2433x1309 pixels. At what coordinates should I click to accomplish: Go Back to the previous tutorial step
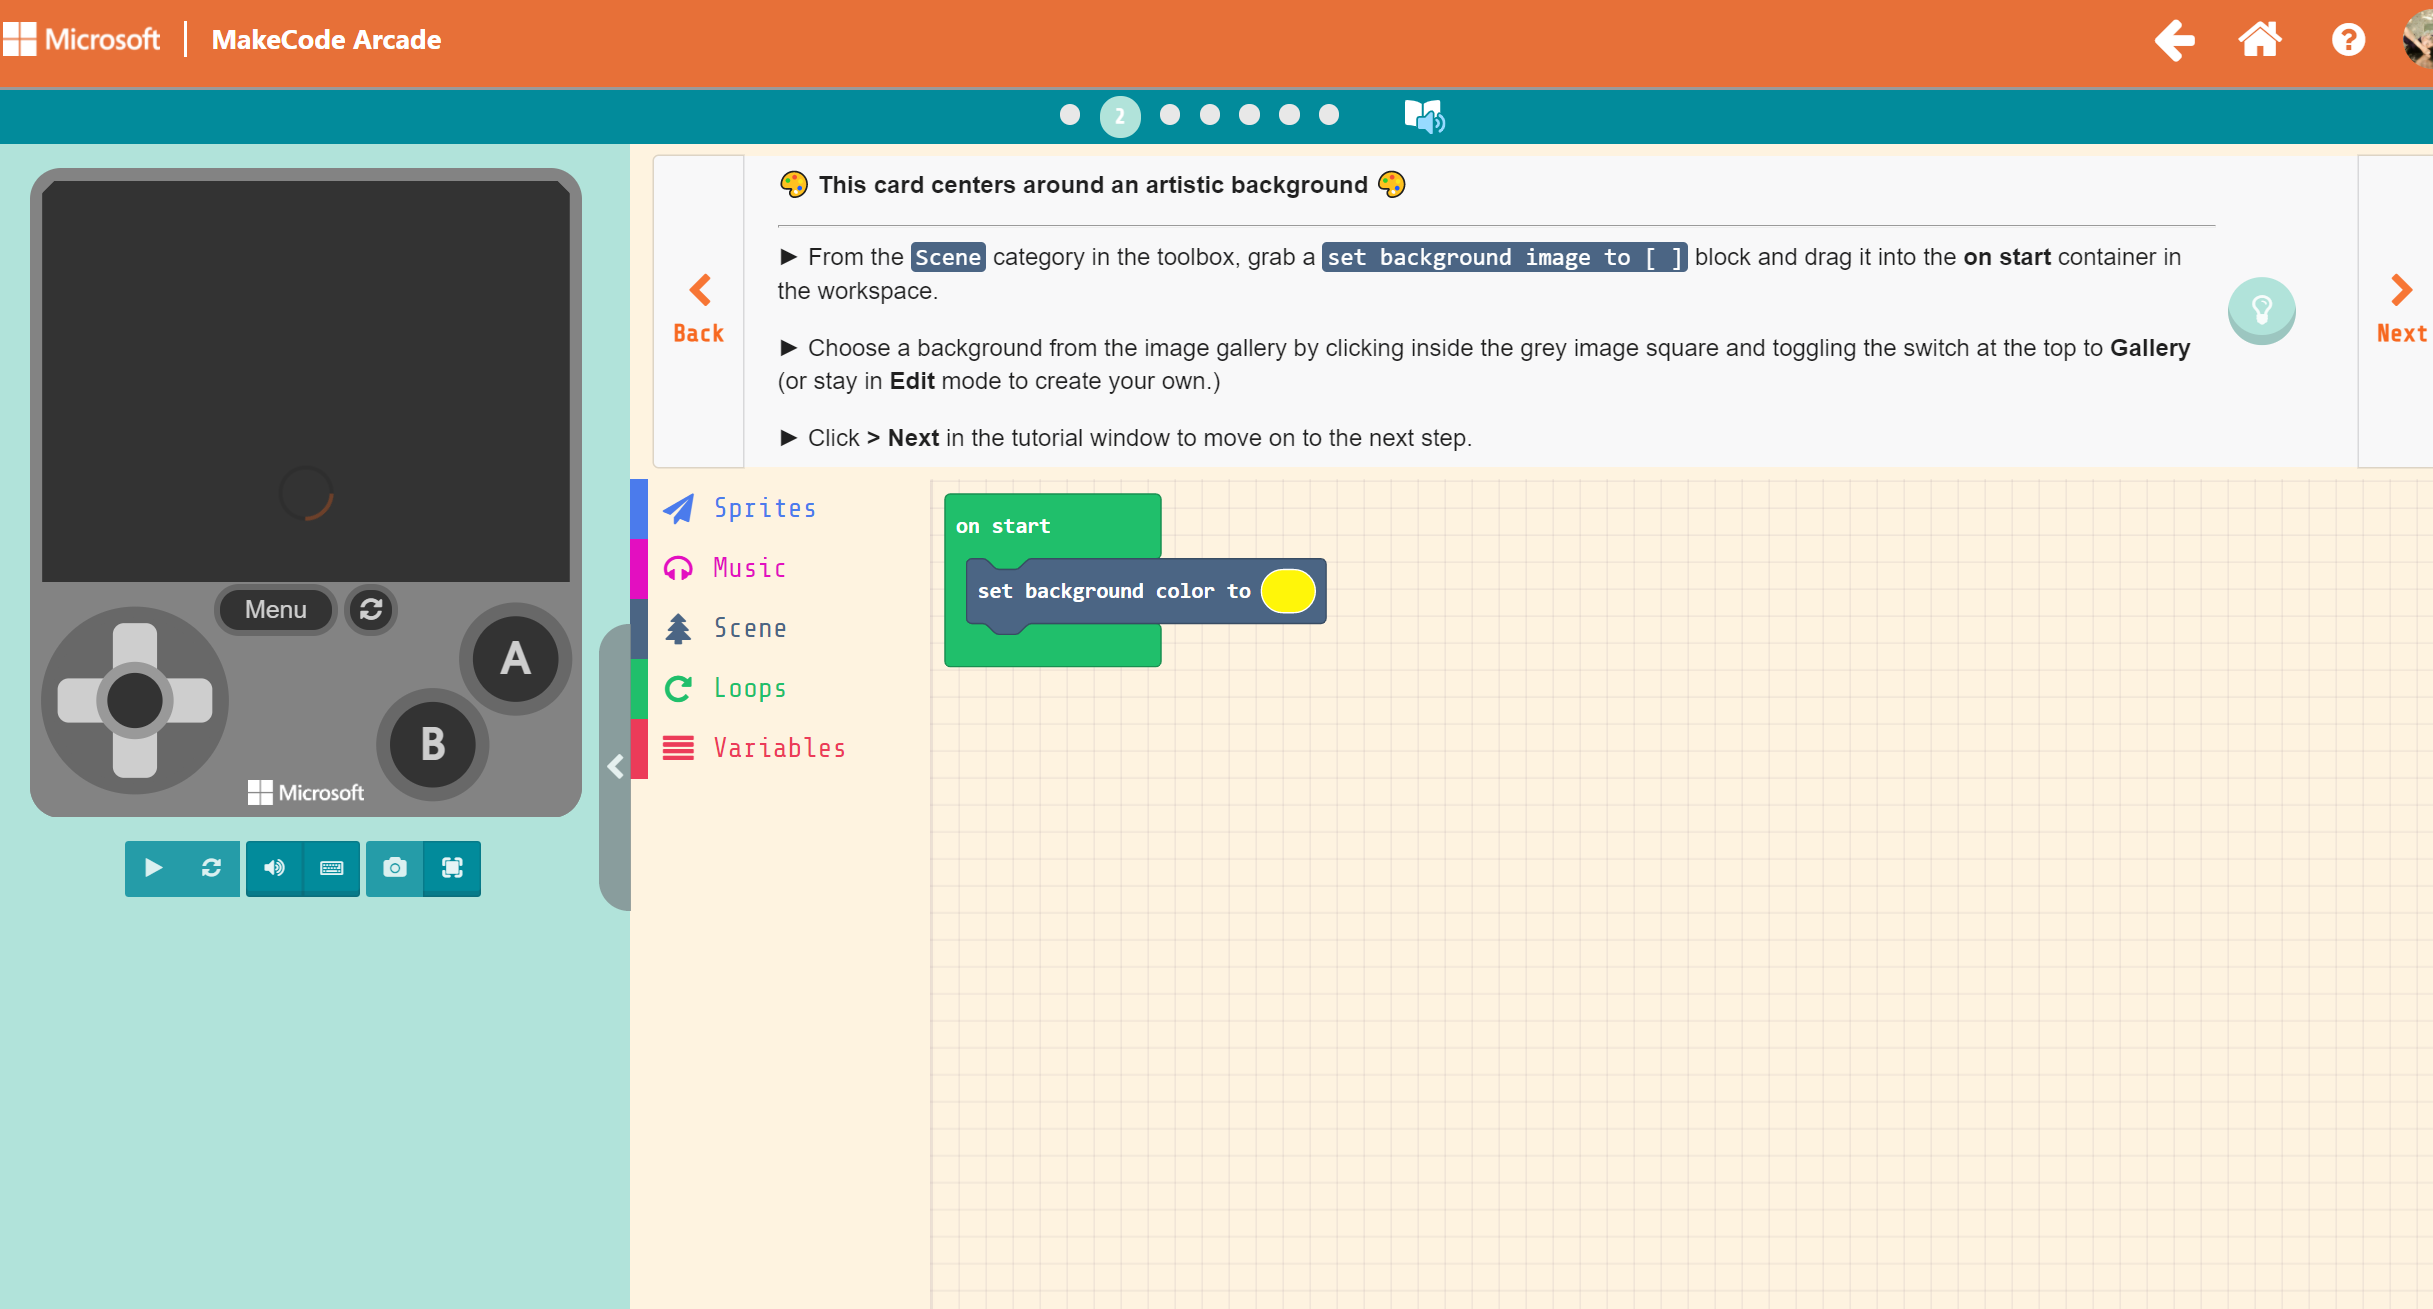[698, 305]
